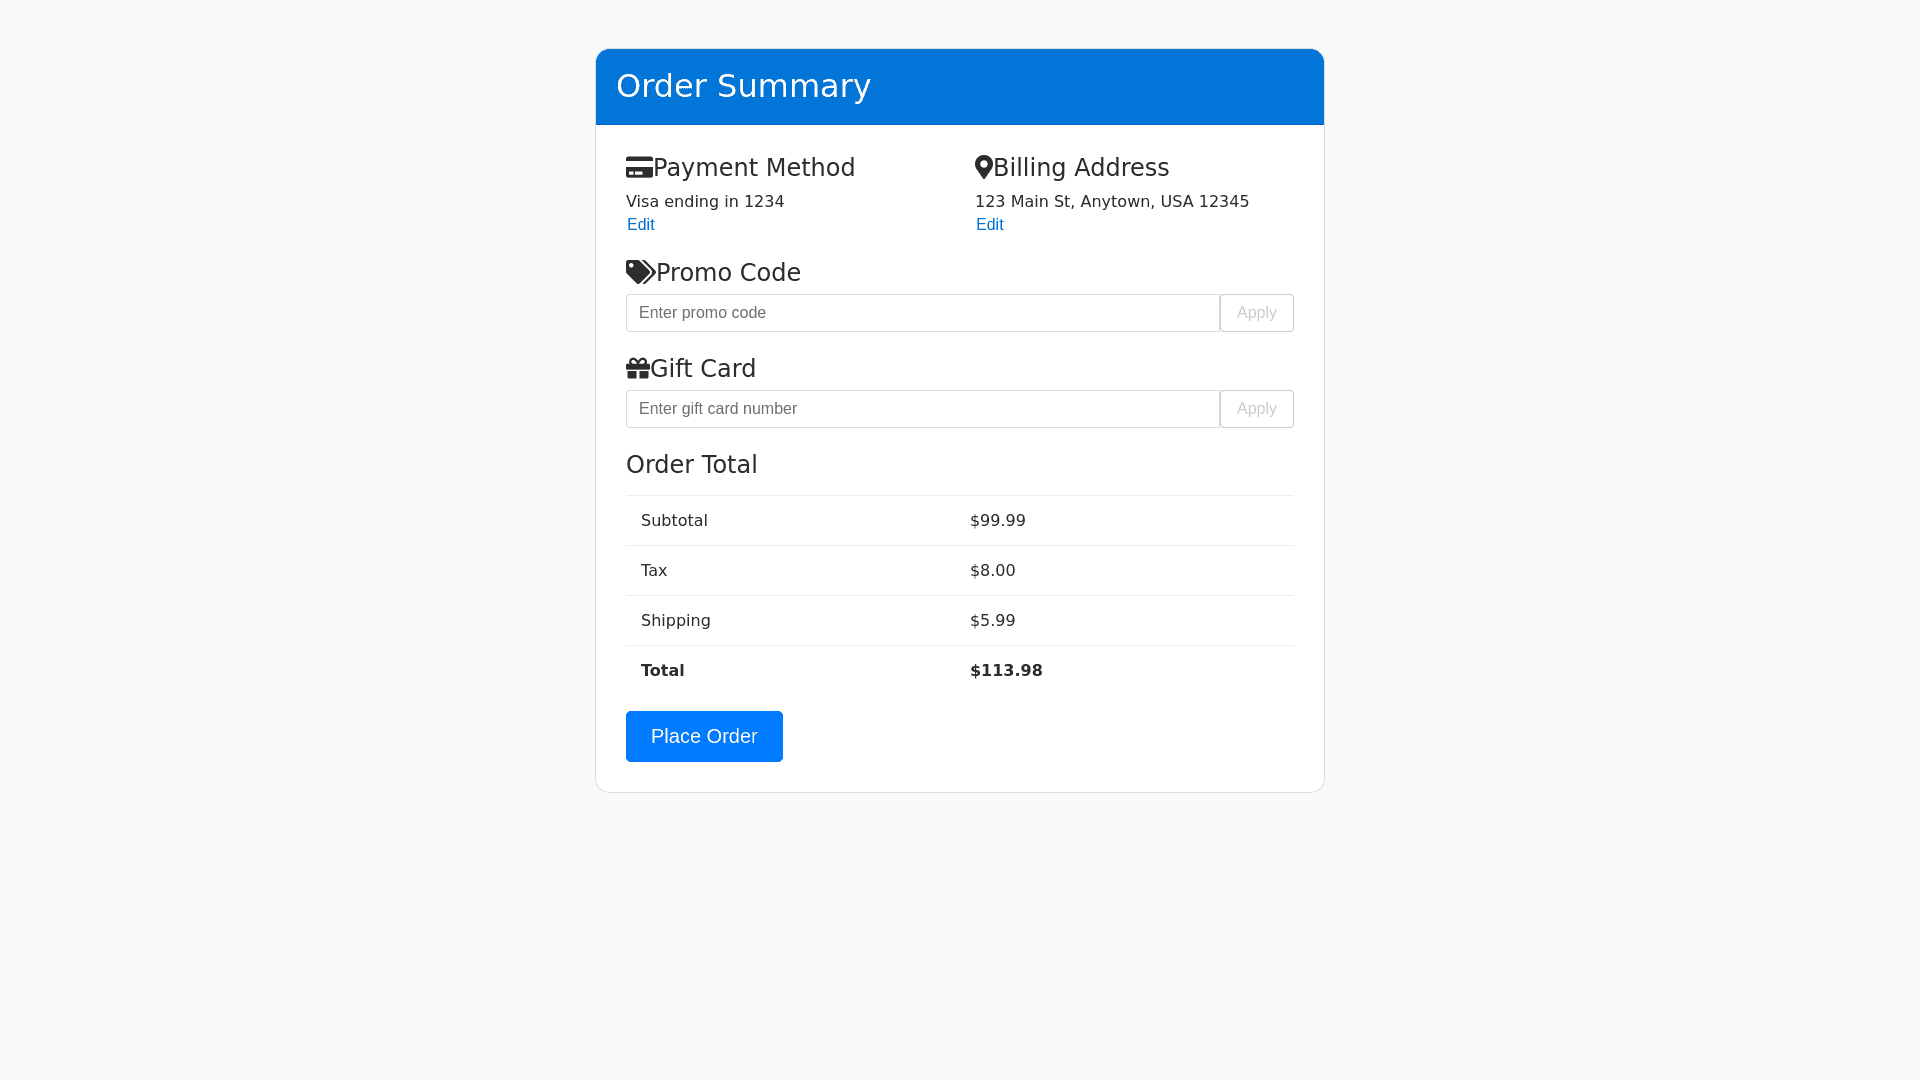Viewport: 1920px width, 1080px height.
Task: Click the Order Total heading
Action: [x=692, y=465]
